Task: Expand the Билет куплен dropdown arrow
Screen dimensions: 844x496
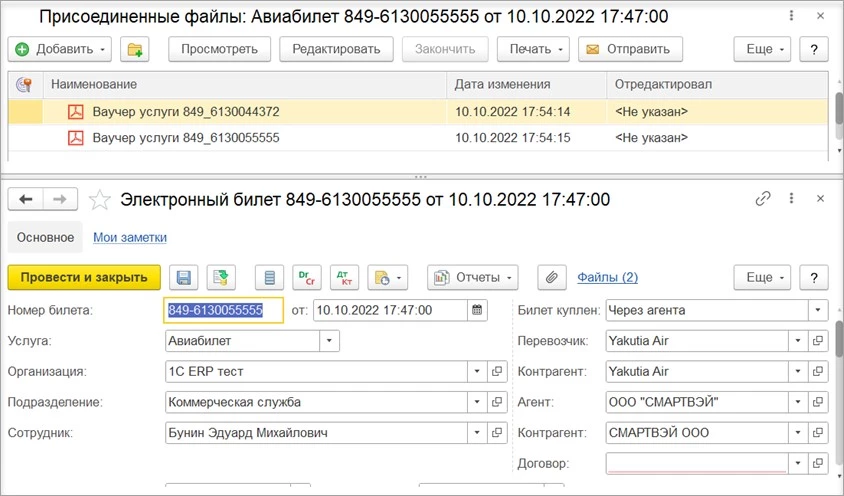Action: pyautogui.click(x=818, y=310)
